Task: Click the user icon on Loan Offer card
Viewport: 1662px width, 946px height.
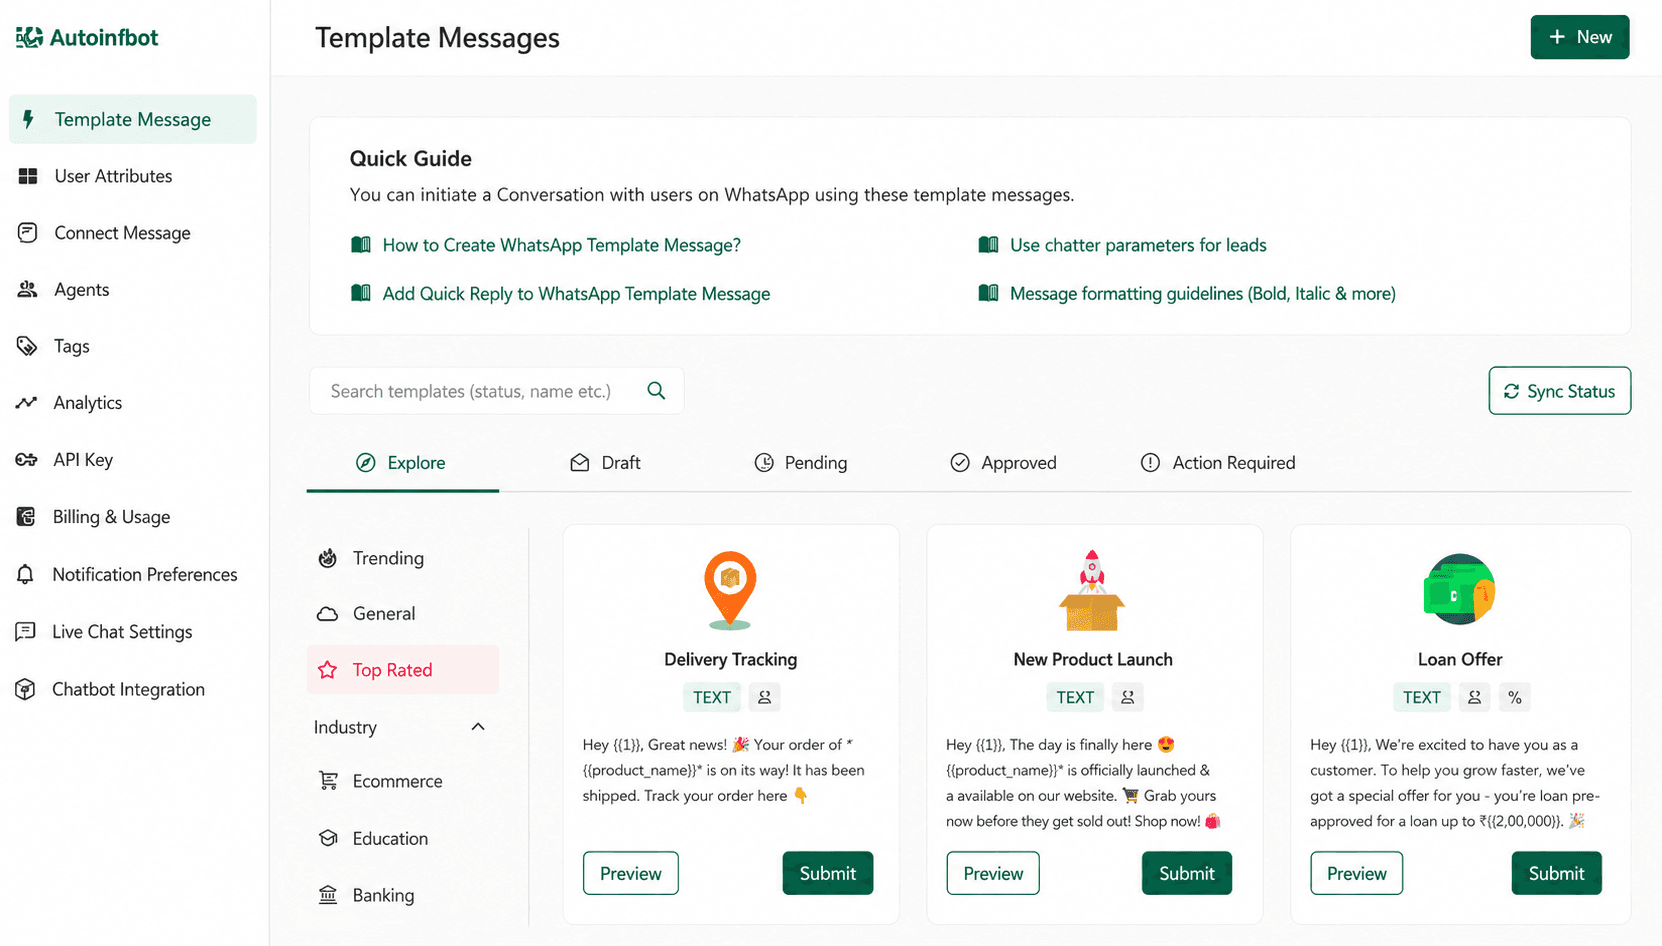Action: click(1474, 697)
